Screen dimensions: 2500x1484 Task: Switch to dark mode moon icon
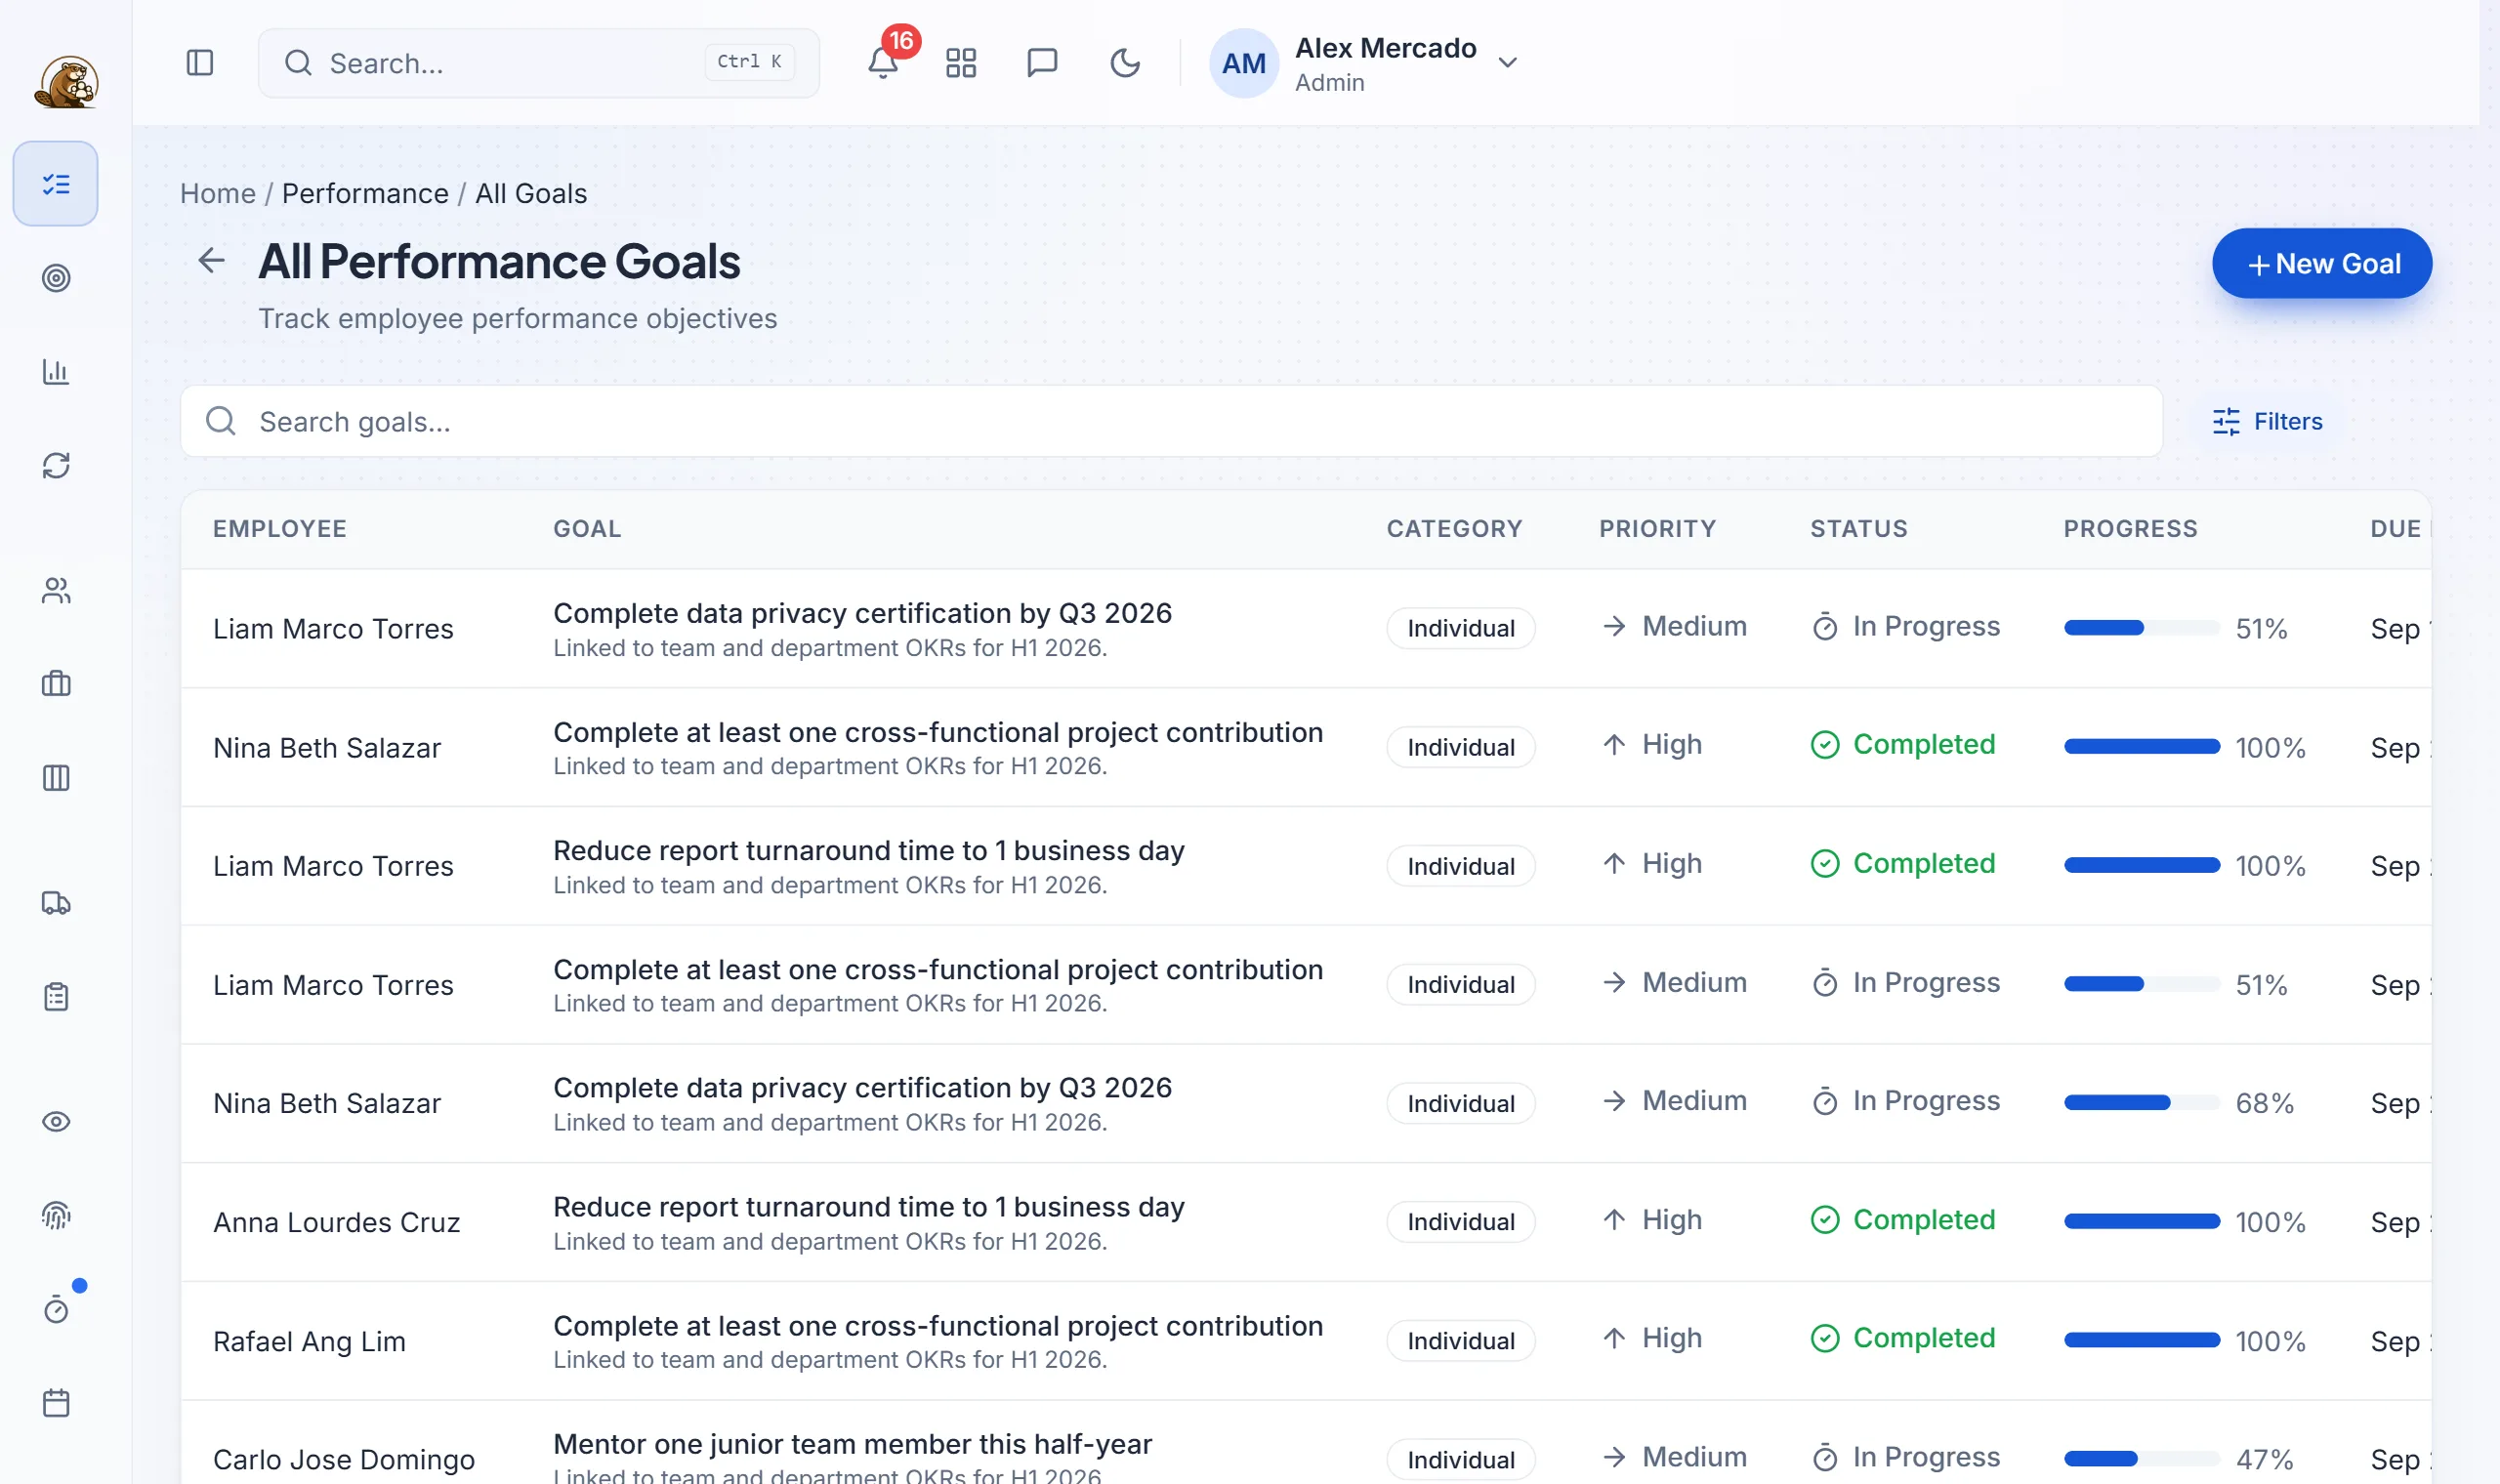(x=1125, y=63)
